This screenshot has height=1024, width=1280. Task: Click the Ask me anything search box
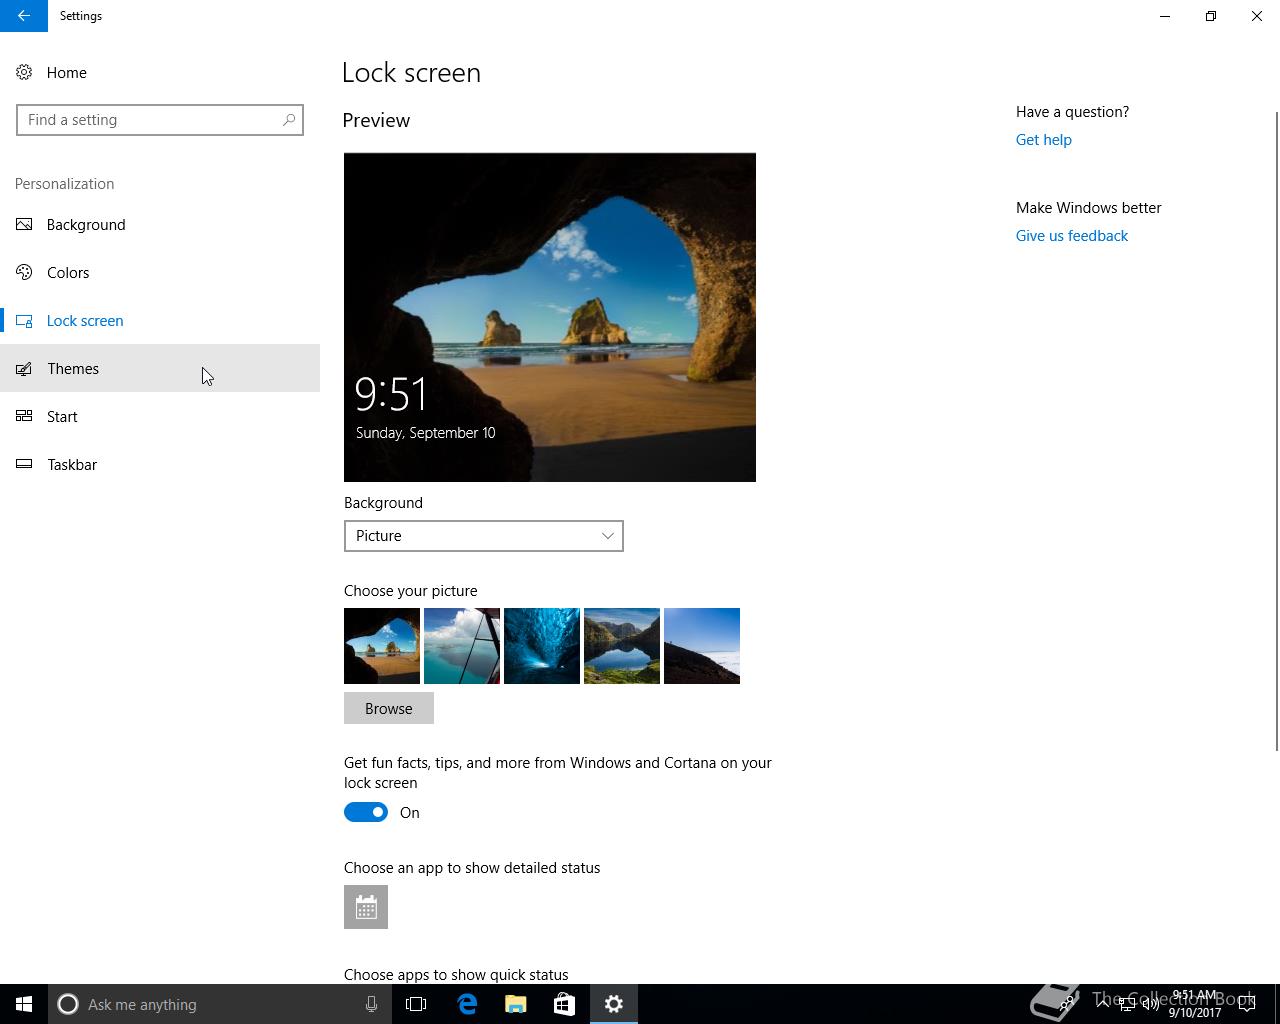220,1004
